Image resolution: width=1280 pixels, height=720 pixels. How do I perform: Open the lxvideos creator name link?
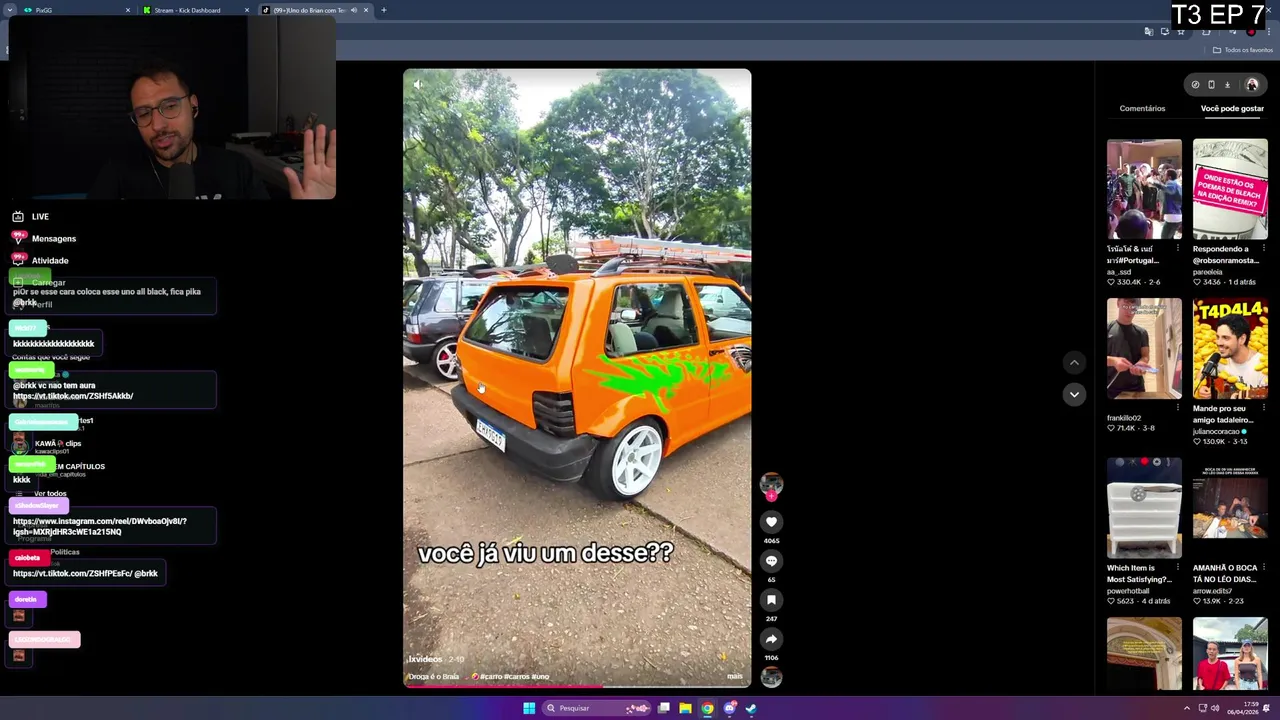425,660
